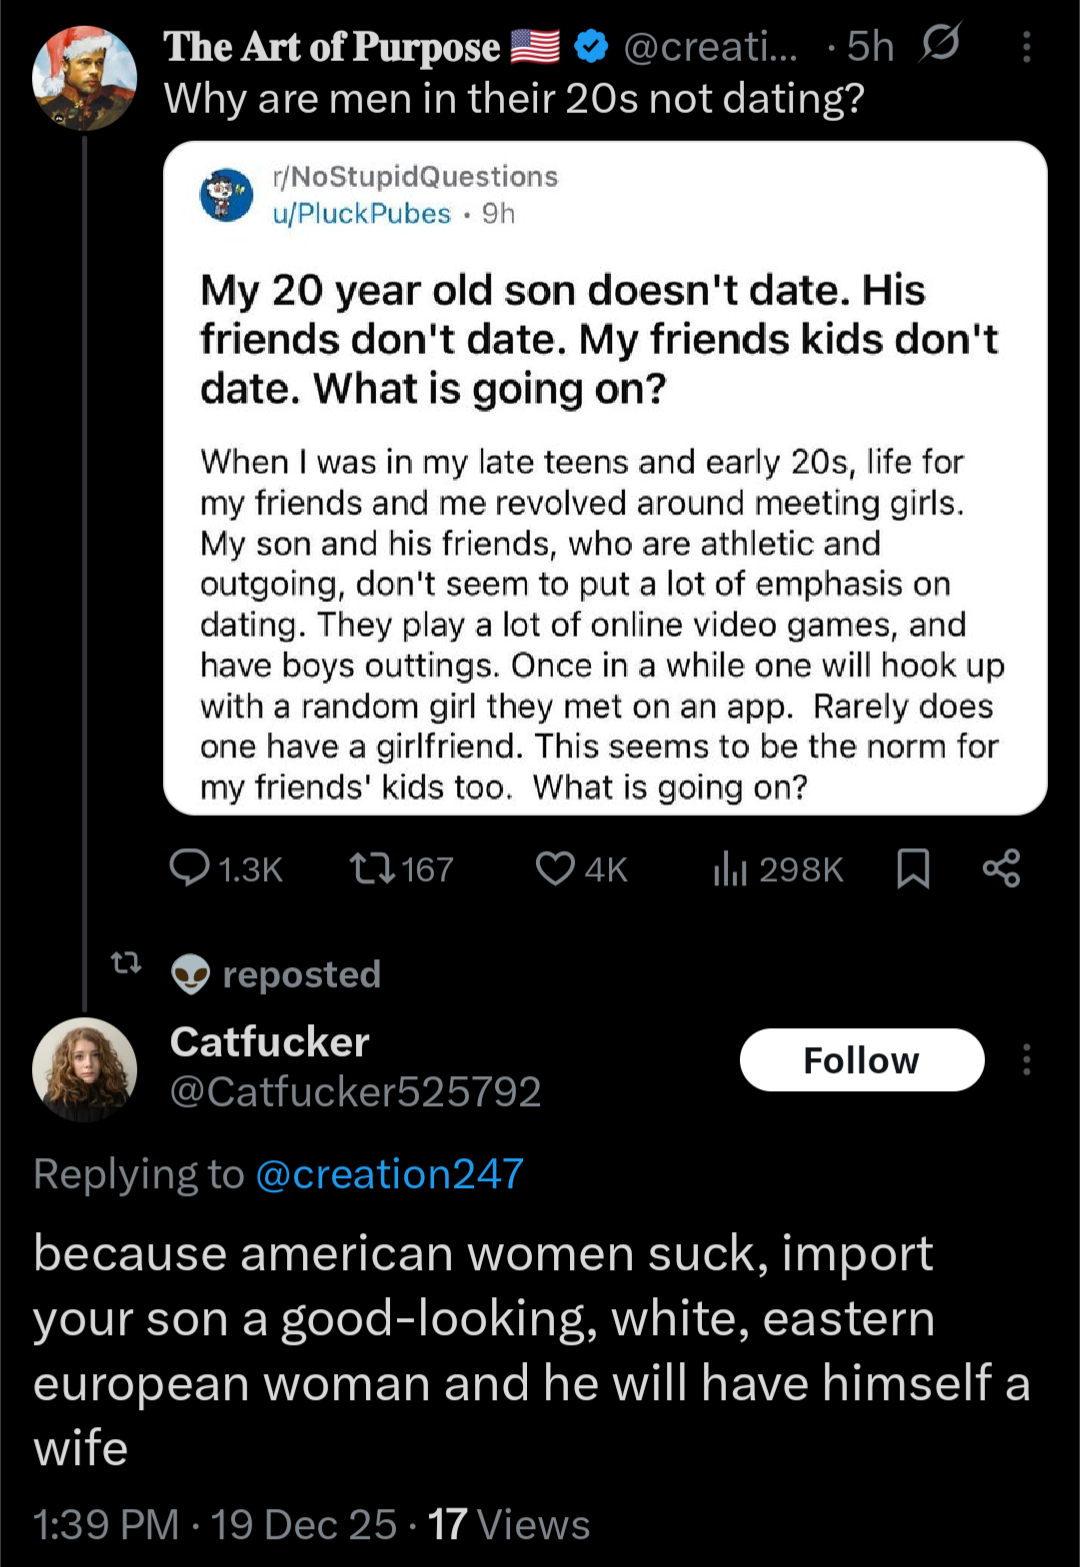The width and height of the screenshot is (1080, 1567).
Task: Expand the embedded Reddit post image
Action: pyautogui.click(x=604, y=478)
